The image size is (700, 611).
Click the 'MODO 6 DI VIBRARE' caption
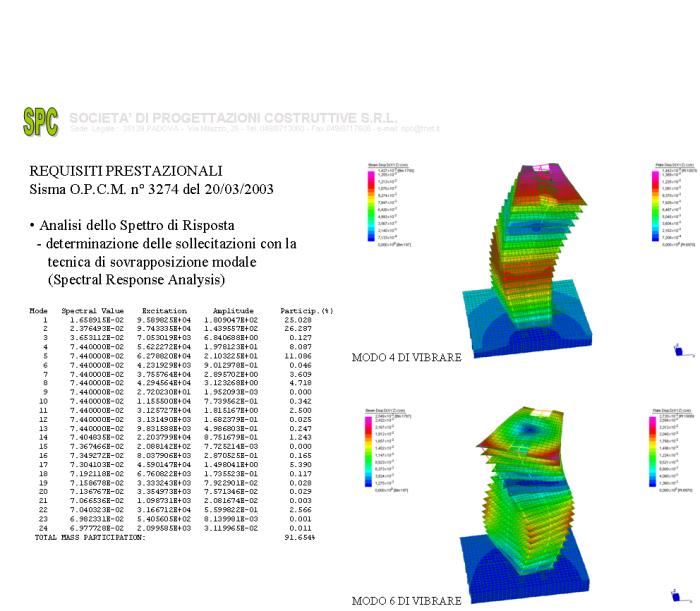click(407, 601)
